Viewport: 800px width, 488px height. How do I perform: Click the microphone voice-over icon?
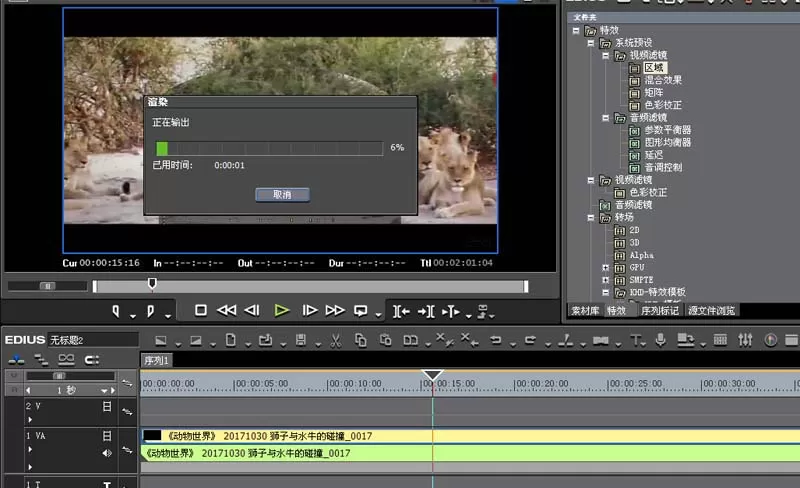(660, 340)
